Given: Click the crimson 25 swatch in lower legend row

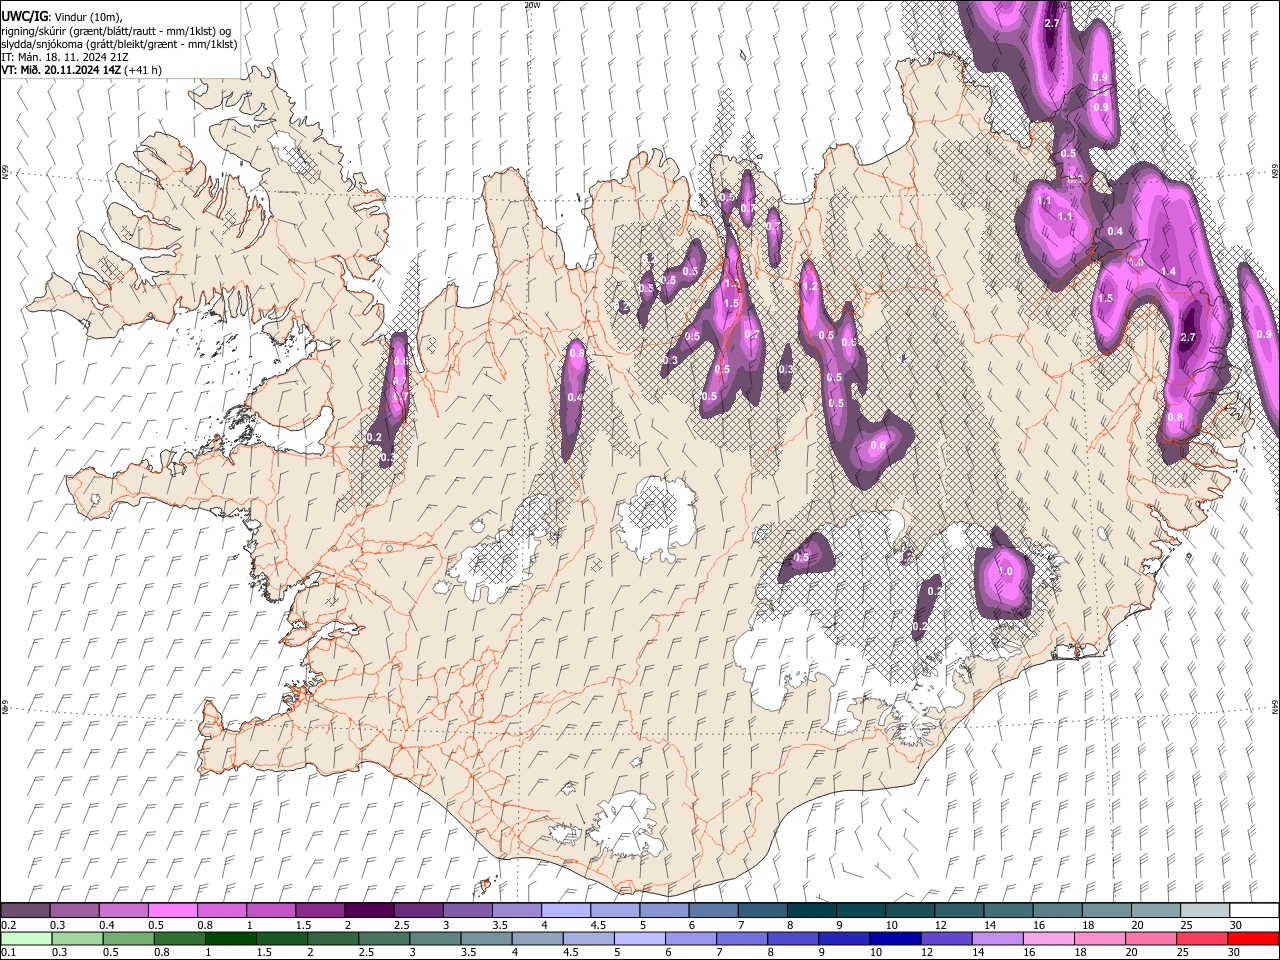Looking at the screenshot, I should (1200, 938).
